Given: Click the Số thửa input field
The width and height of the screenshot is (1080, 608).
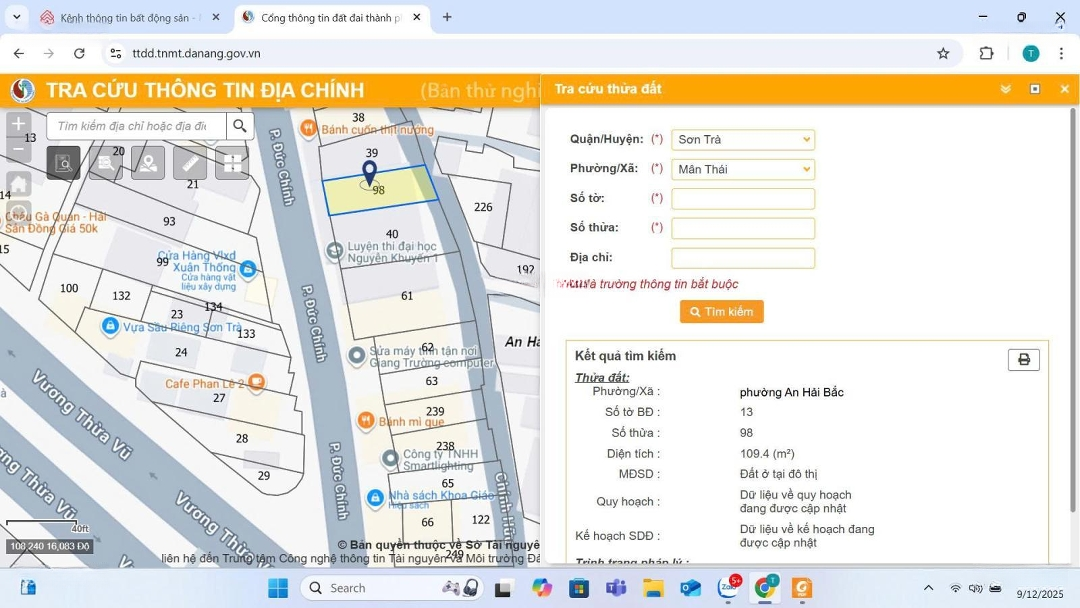Looking at the screenshot, I should tap(742, 228).
